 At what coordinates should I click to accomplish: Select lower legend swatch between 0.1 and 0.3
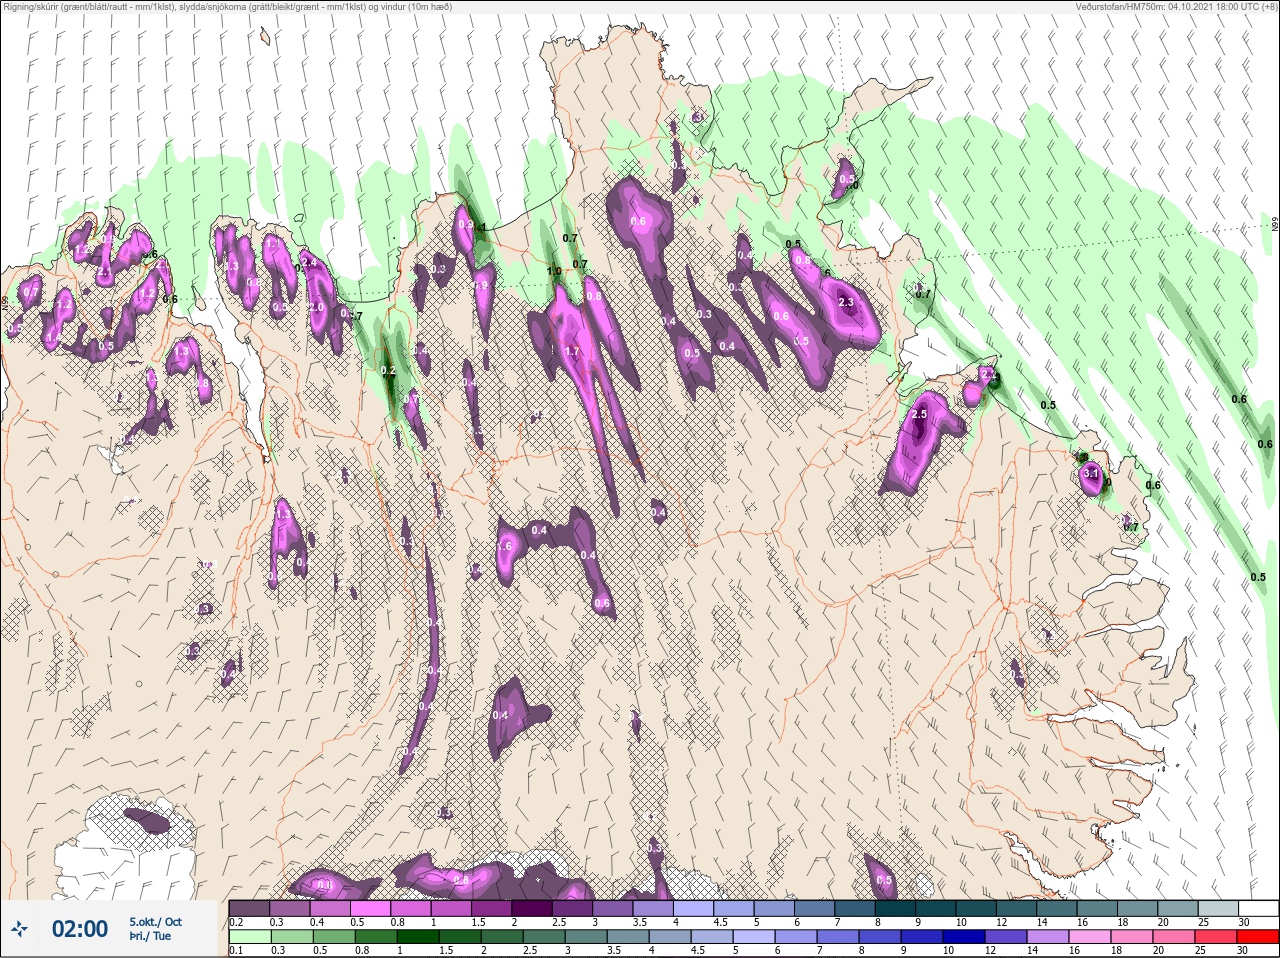click(249, 937)
